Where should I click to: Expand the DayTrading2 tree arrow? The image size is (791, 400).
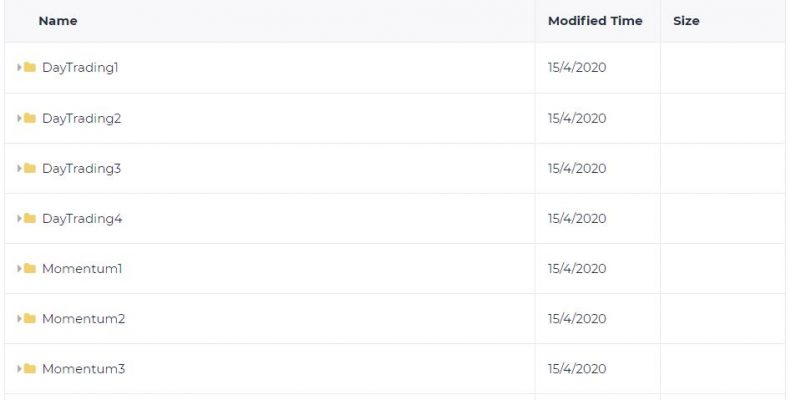pos(19,118)
